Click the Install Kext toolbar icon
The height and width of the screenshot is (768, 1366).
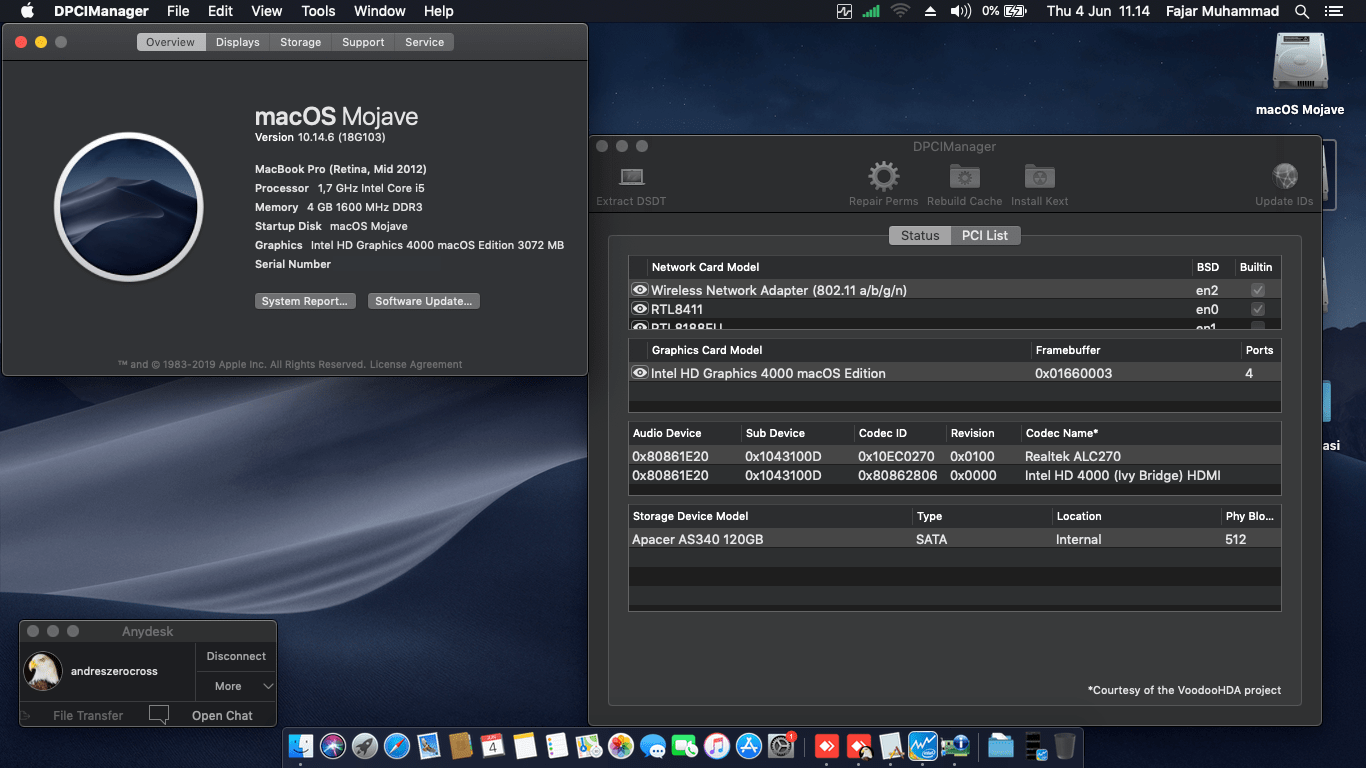pyautogui.click(x=1038, y=176)
